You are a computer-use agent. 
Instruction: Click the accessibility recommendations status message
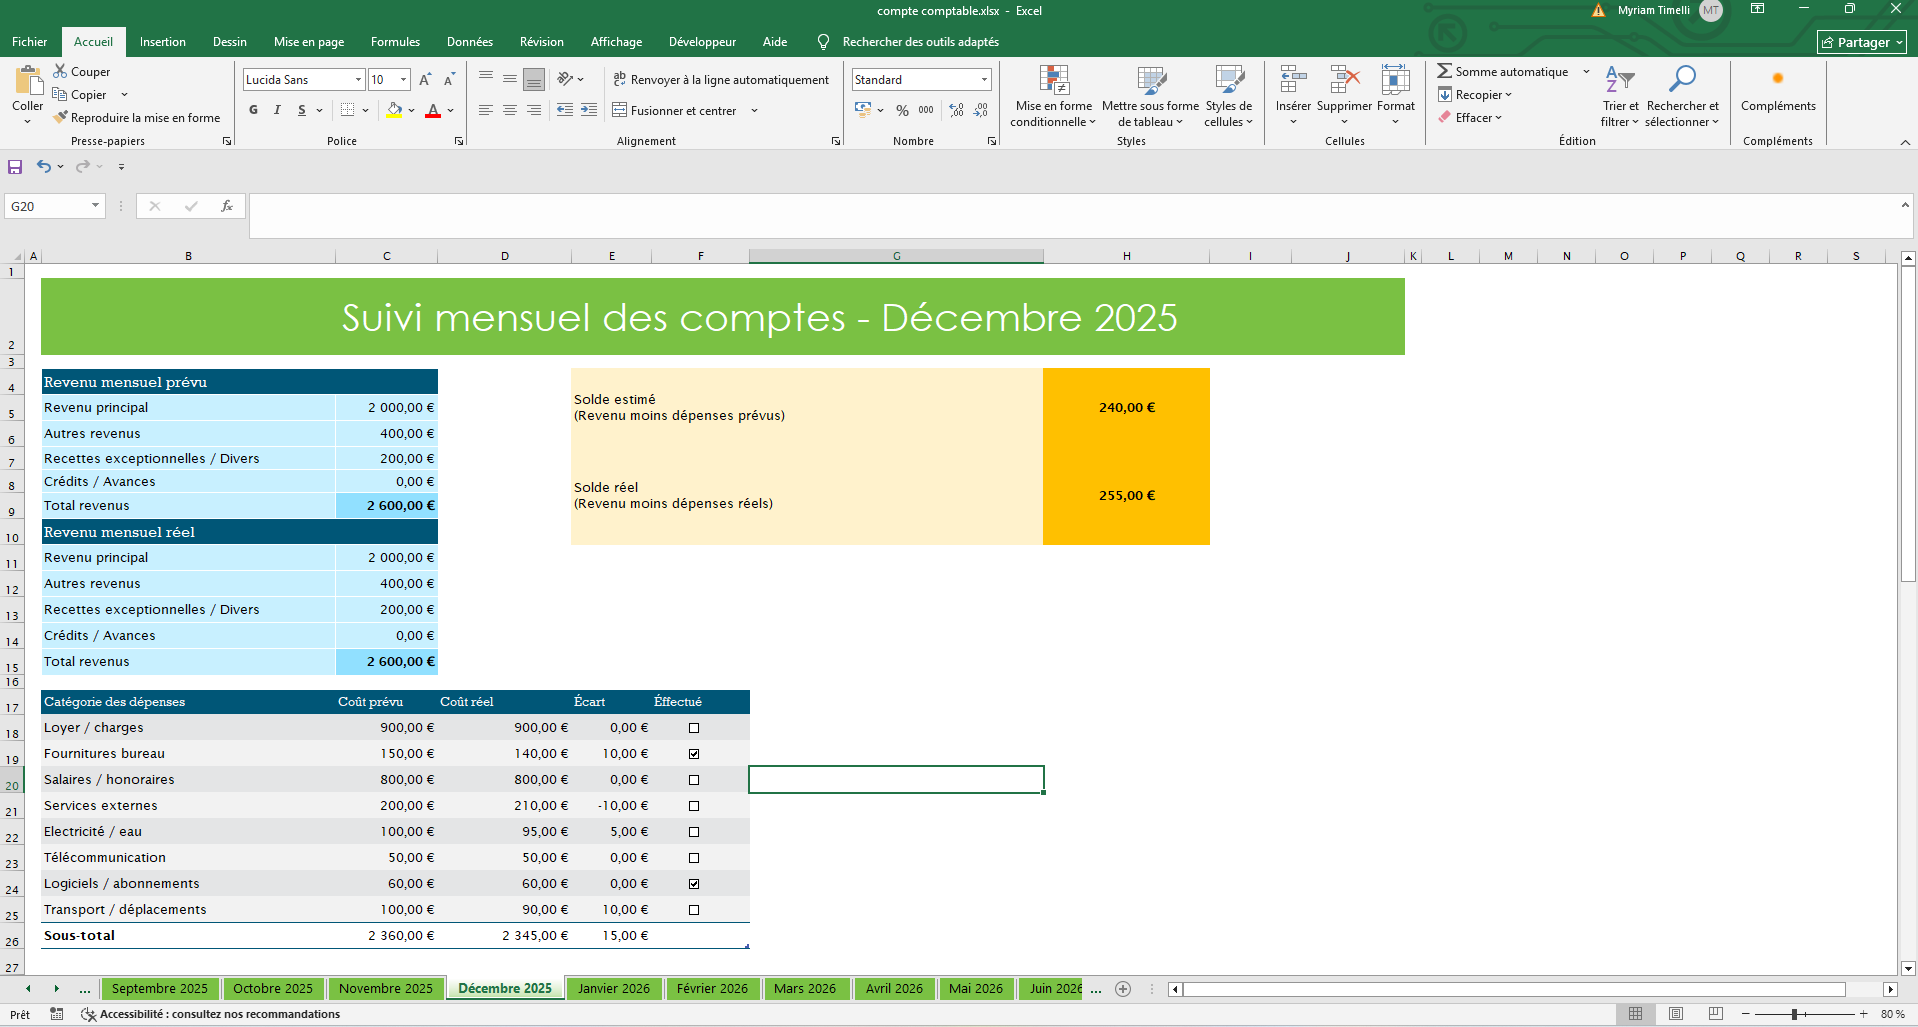click(219, 1014)
